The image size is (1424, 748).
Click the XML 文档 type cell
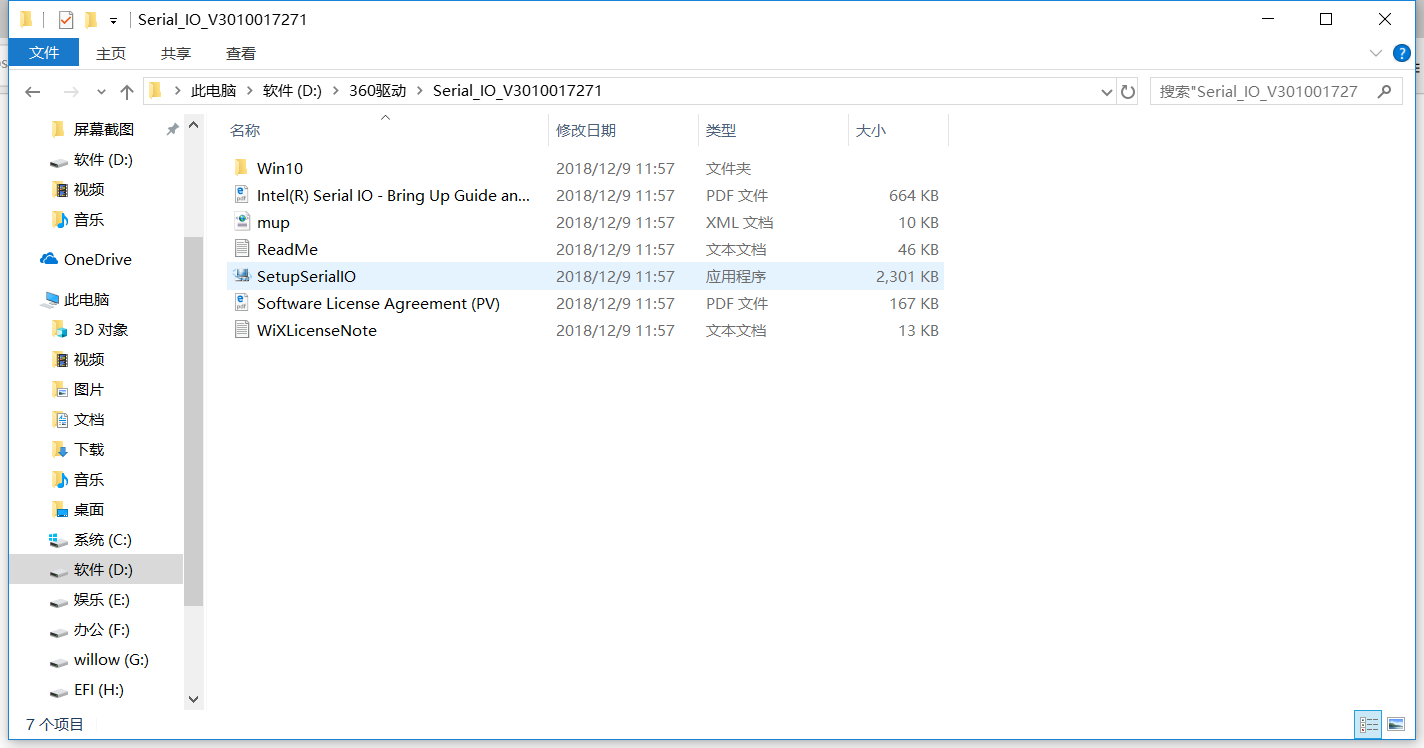pyautogui.click(x=739, y=222)
